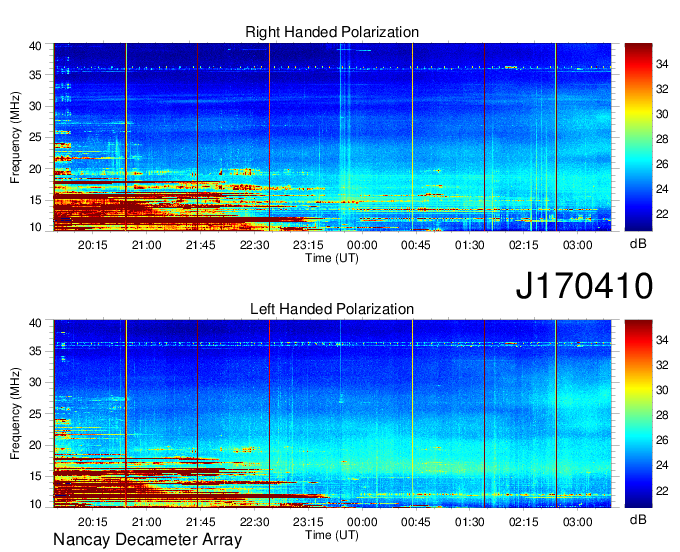Click the 03:00 time tick under Right Handed plot
Screen dimensions: 680x552
[578, 245]
